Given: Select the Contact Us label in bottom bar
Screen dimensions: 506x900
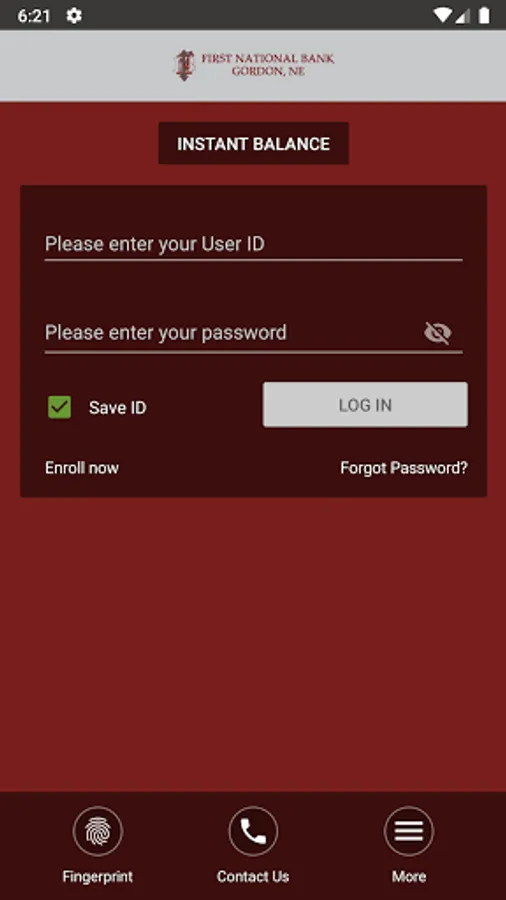Looking at the screenshot, I should (x=253, y=877).
